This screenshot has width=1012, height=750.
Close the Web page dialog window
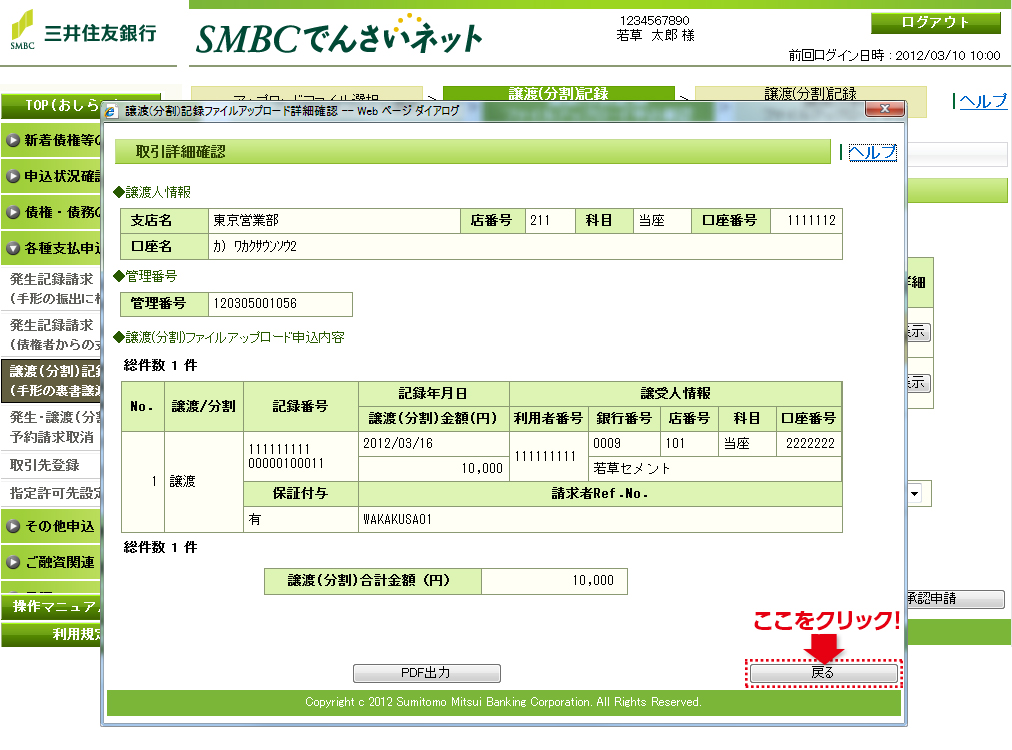point(884,108)
